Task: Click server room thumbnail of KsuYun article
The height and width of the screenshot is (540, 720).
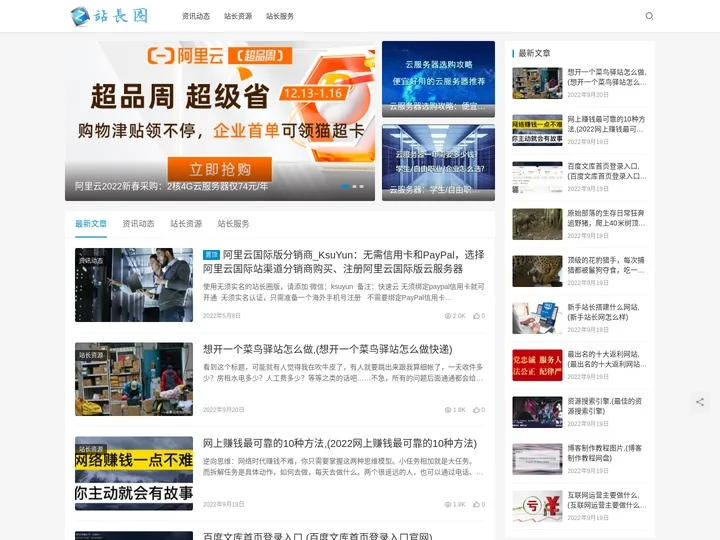Action: 134,285
